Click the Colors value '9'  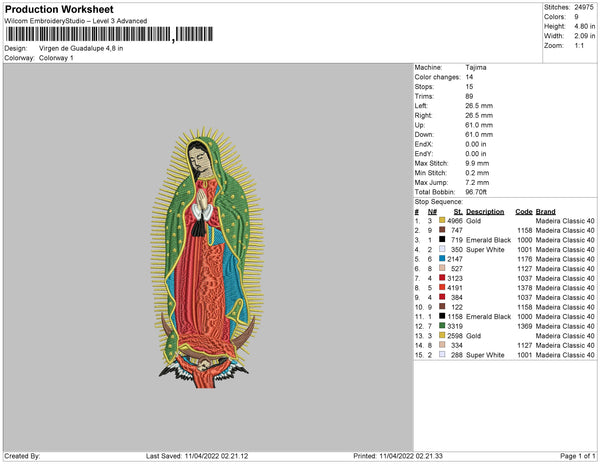(x=576, y=17)
